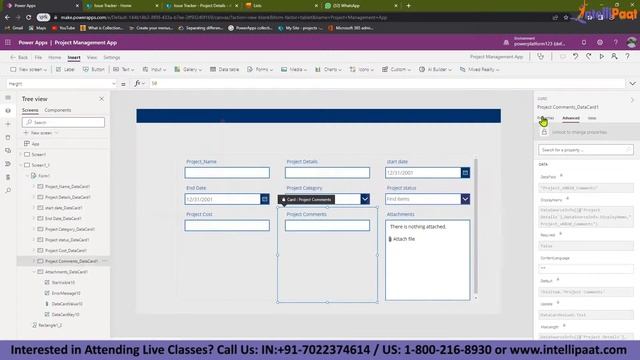Collapse the Attachments_DataCard1 tree node
The image size is (640, 360).
pos(34,272)
